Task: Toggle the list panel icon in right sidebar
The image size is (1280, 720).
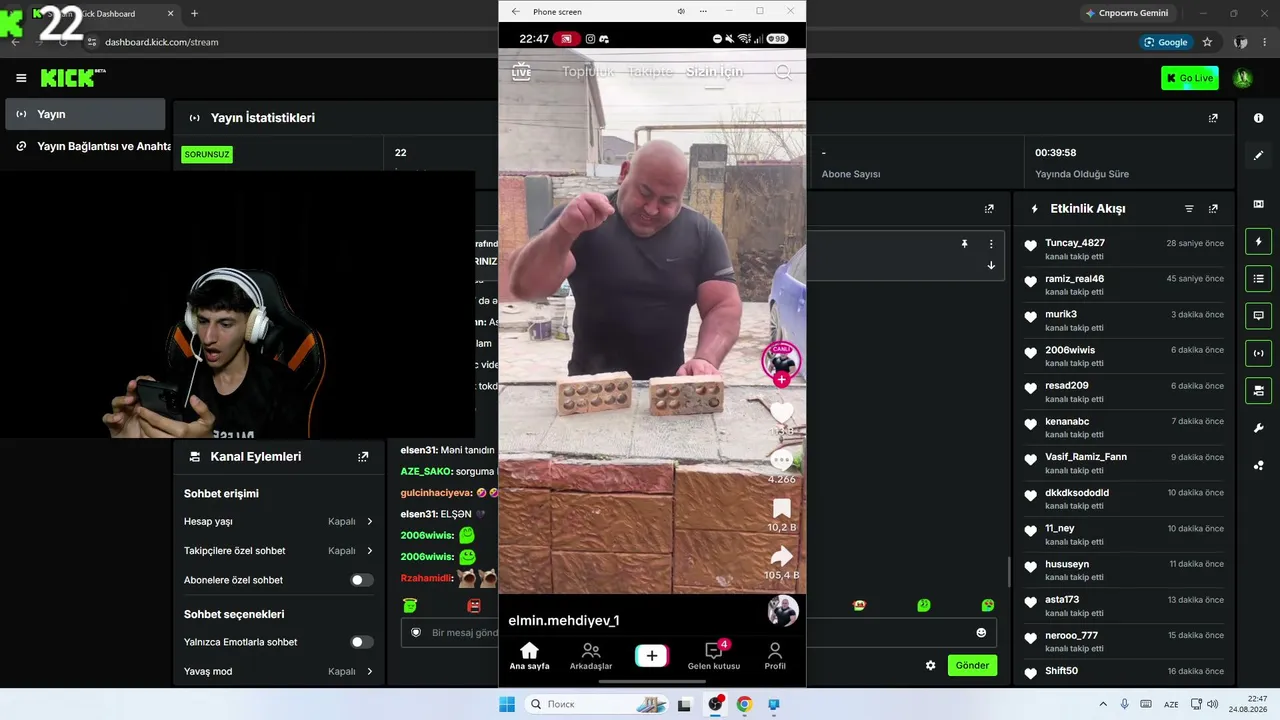Action: pyautogui.click(x=1258, y=279)
